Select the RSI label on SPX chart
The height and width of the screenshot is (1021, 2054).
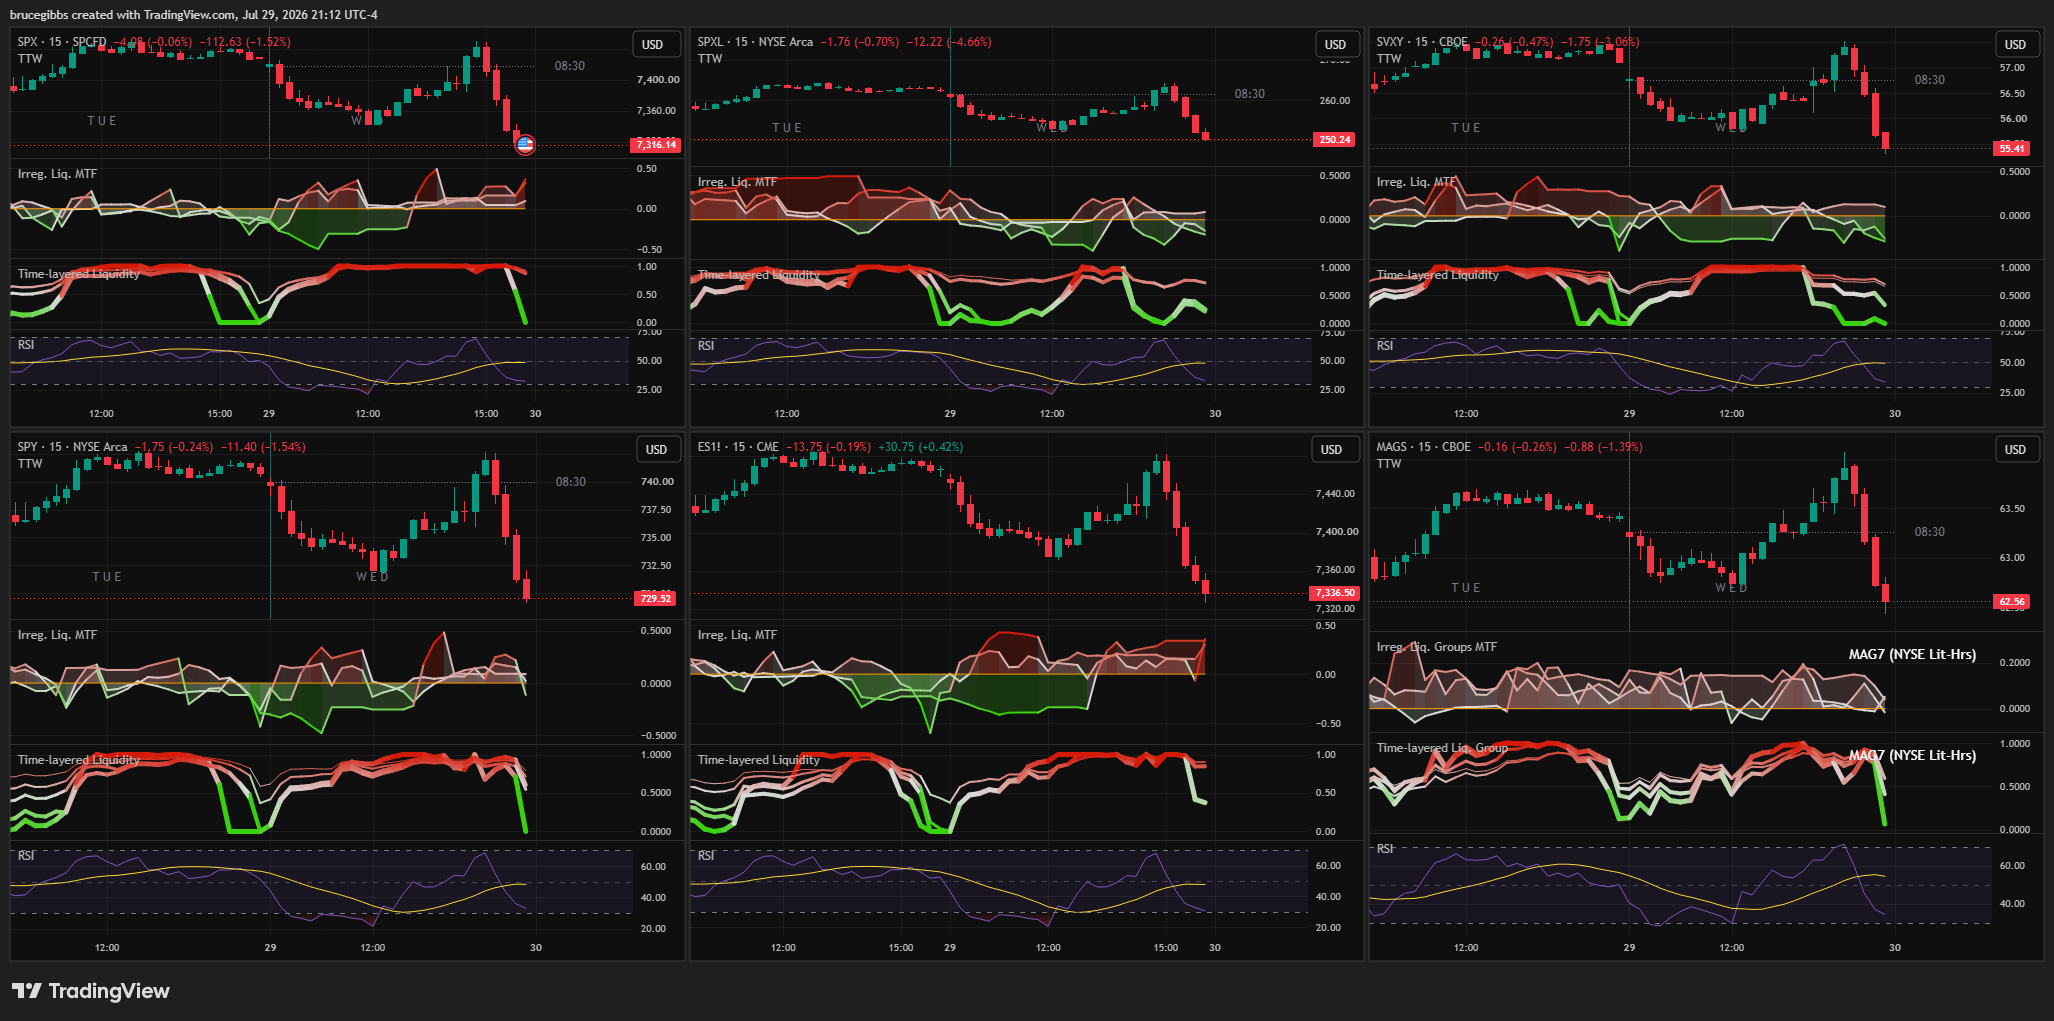[x=26, y=345]
